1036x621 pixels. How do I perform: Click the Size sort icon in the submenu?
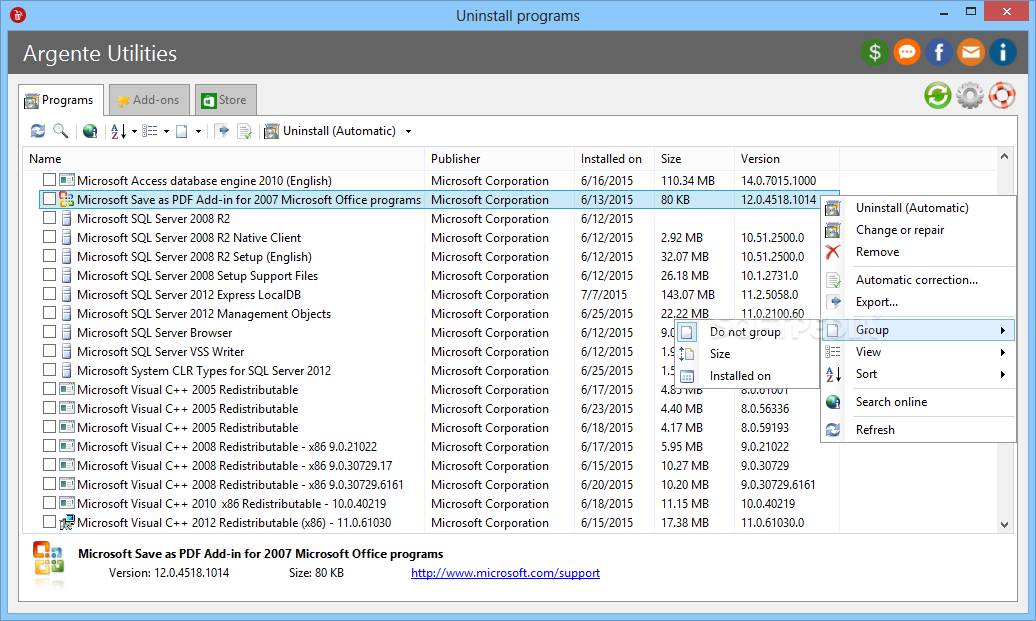(687, 354)
